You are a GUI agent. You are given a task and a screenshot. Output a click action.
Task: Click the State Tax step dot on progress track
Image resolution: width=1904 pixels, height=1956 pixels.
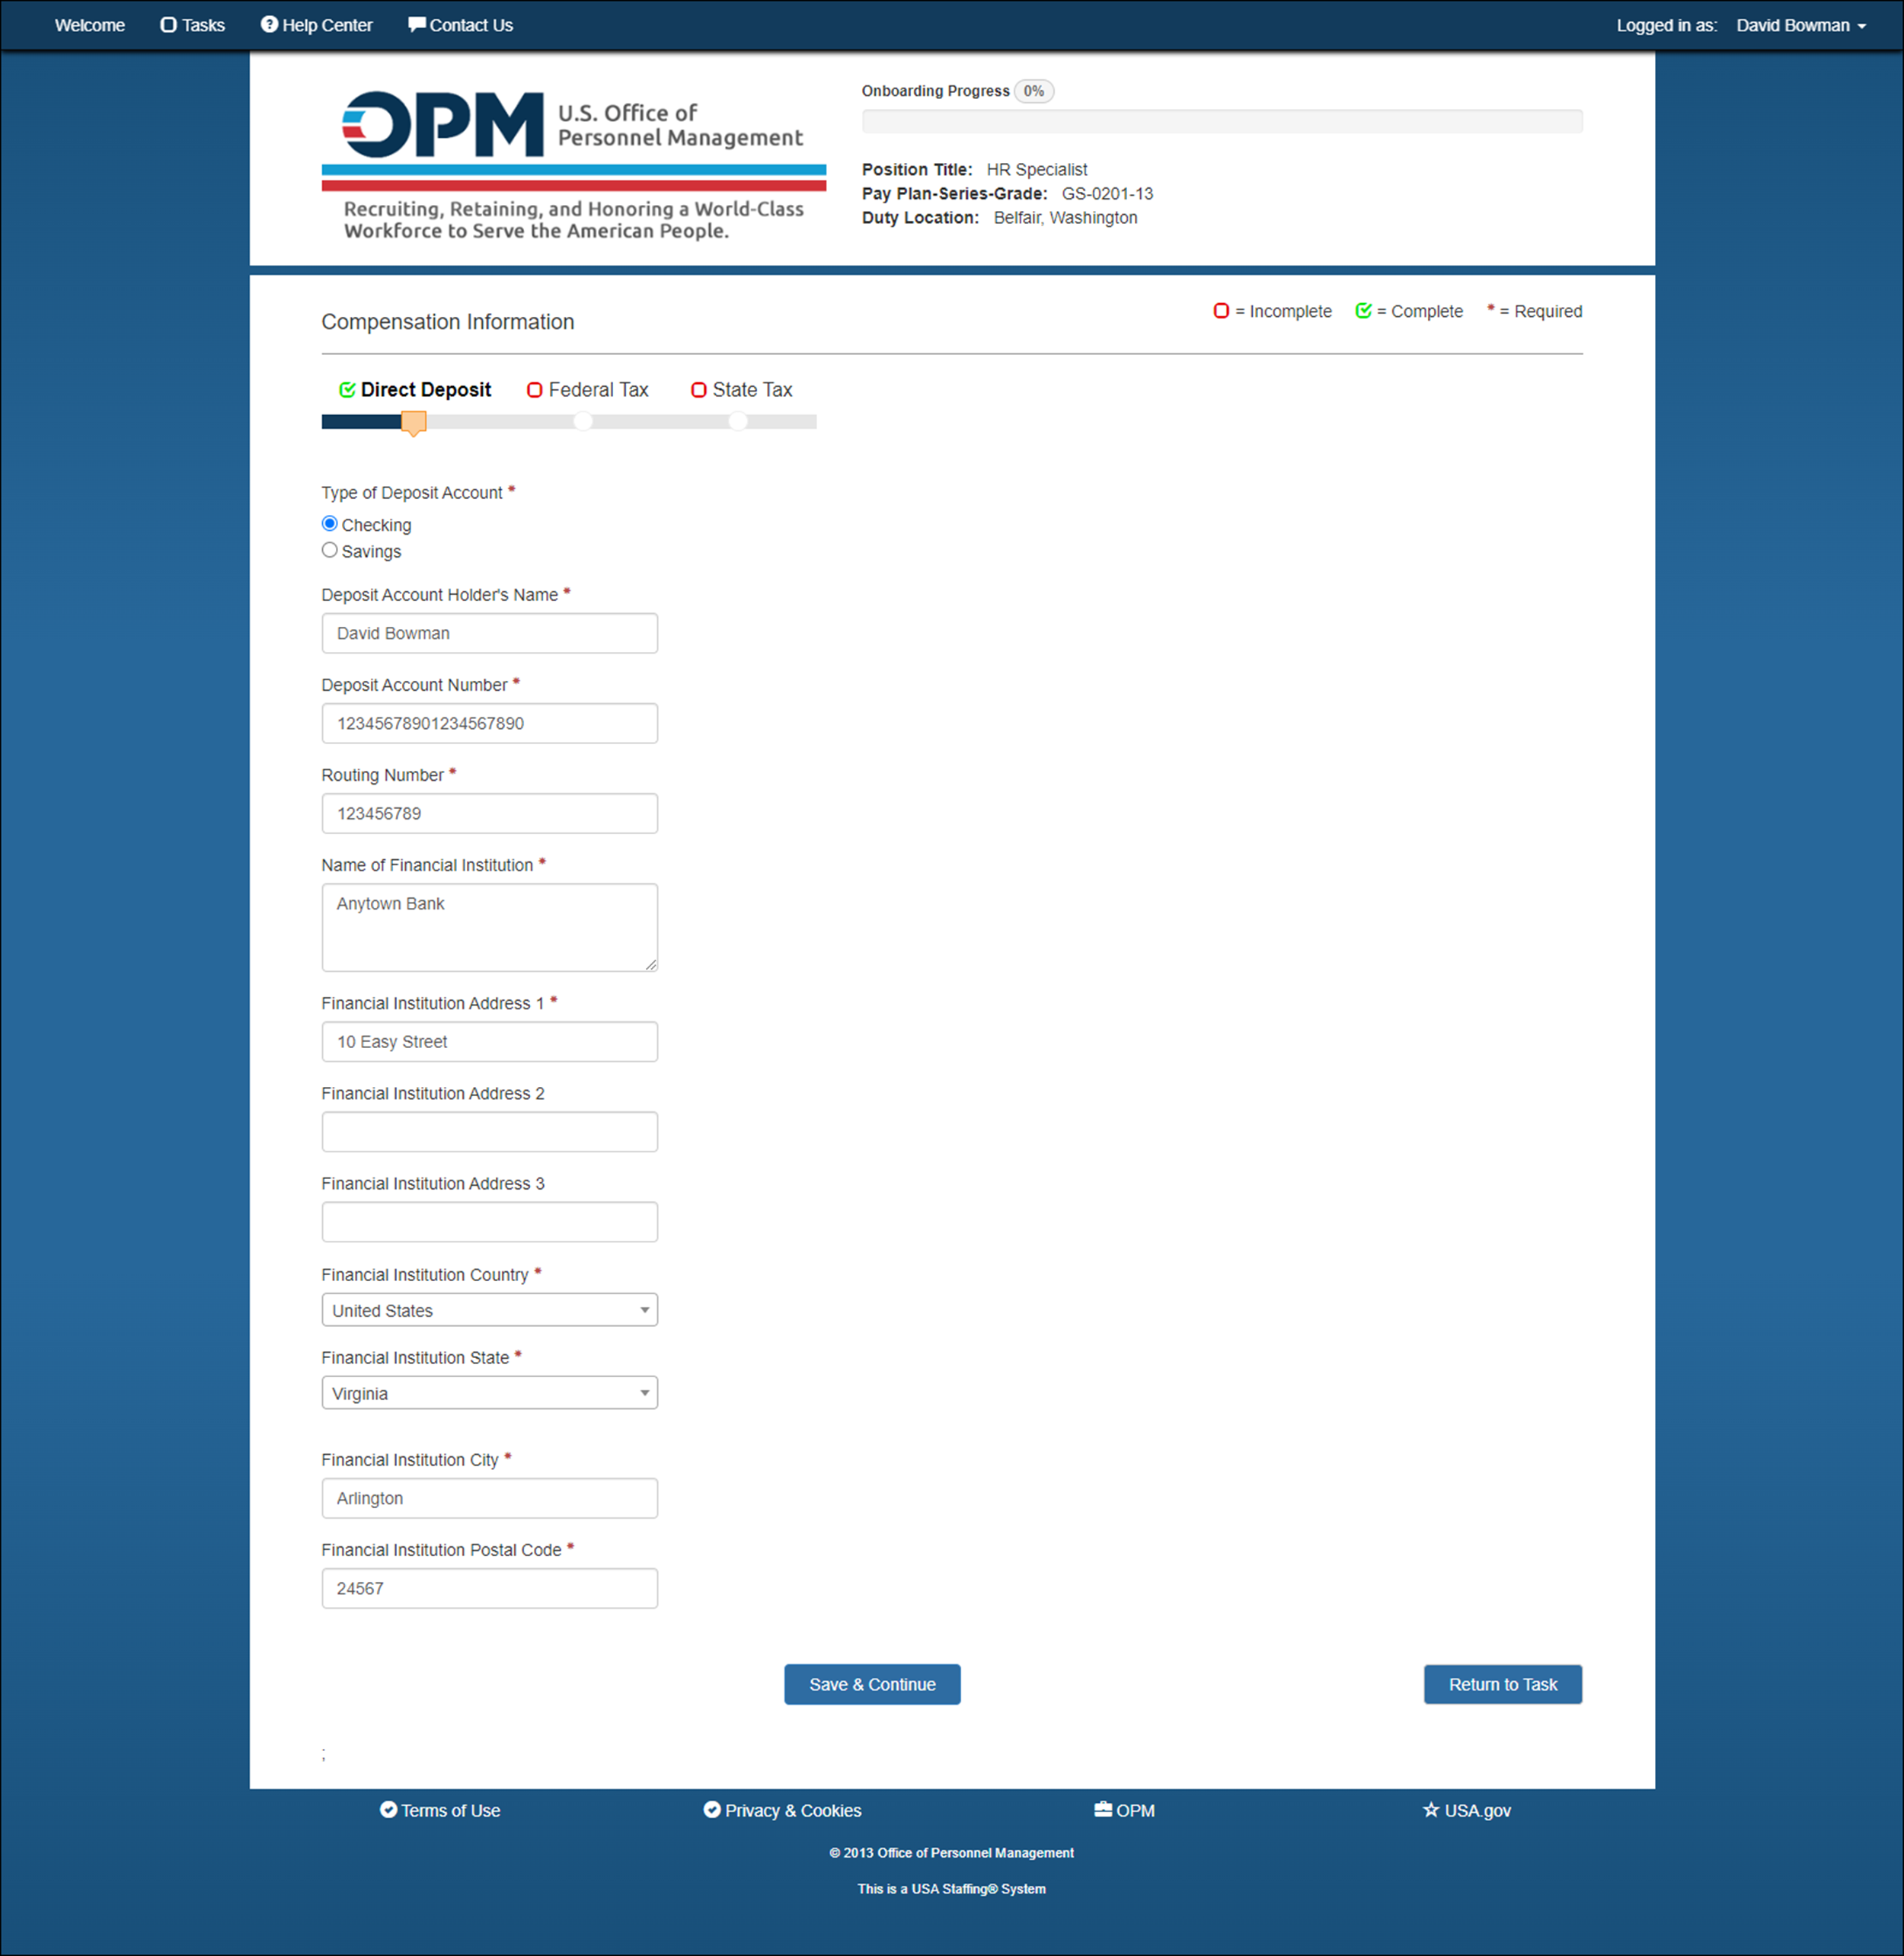pos(737,422)
